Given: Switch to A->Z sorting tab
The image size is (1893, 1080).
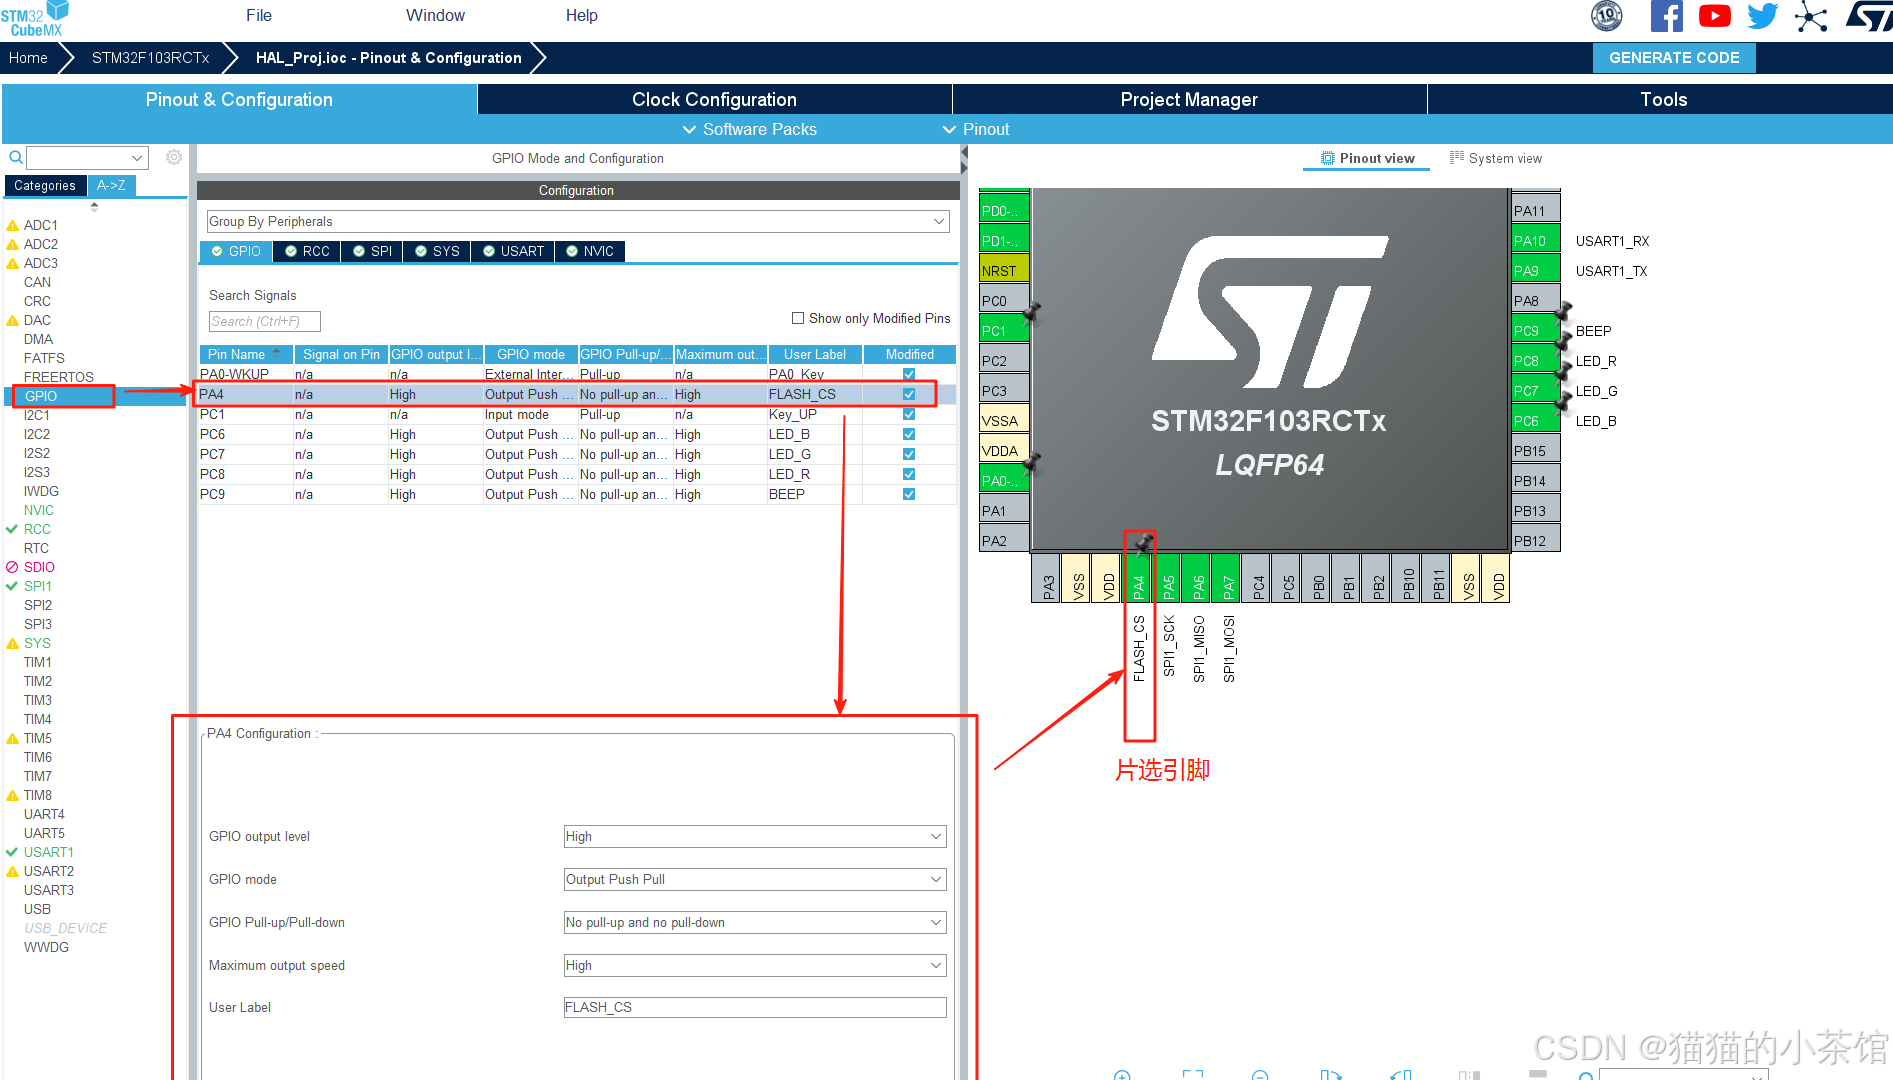Looking at the screenshot, I should tap(111, 185).
